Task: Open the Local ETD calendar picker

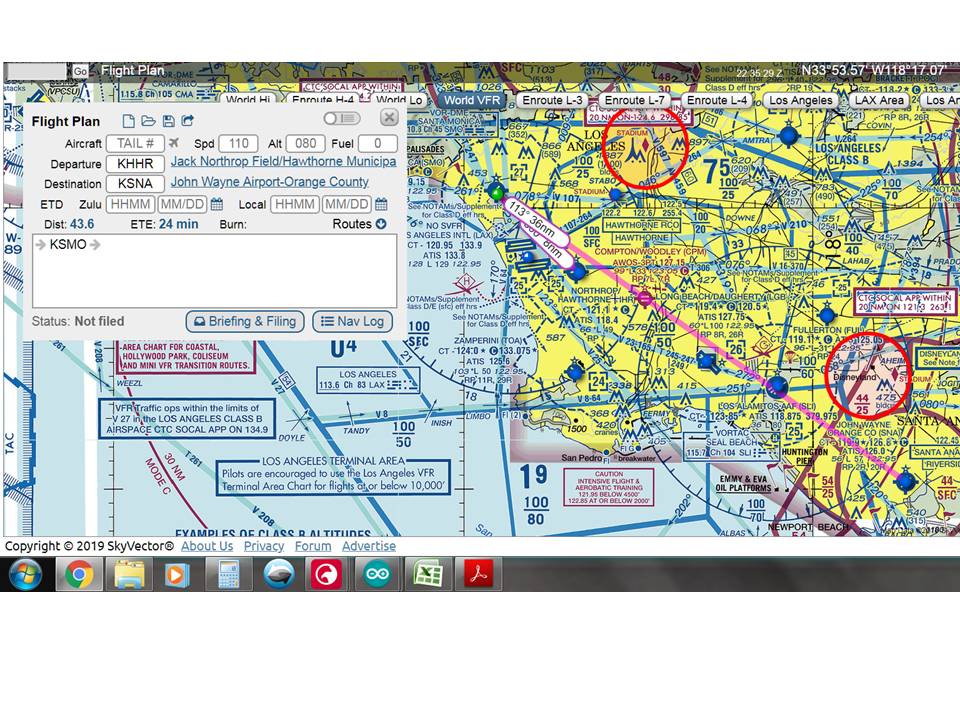Action: pyautogui.click(x=381, y=204)
